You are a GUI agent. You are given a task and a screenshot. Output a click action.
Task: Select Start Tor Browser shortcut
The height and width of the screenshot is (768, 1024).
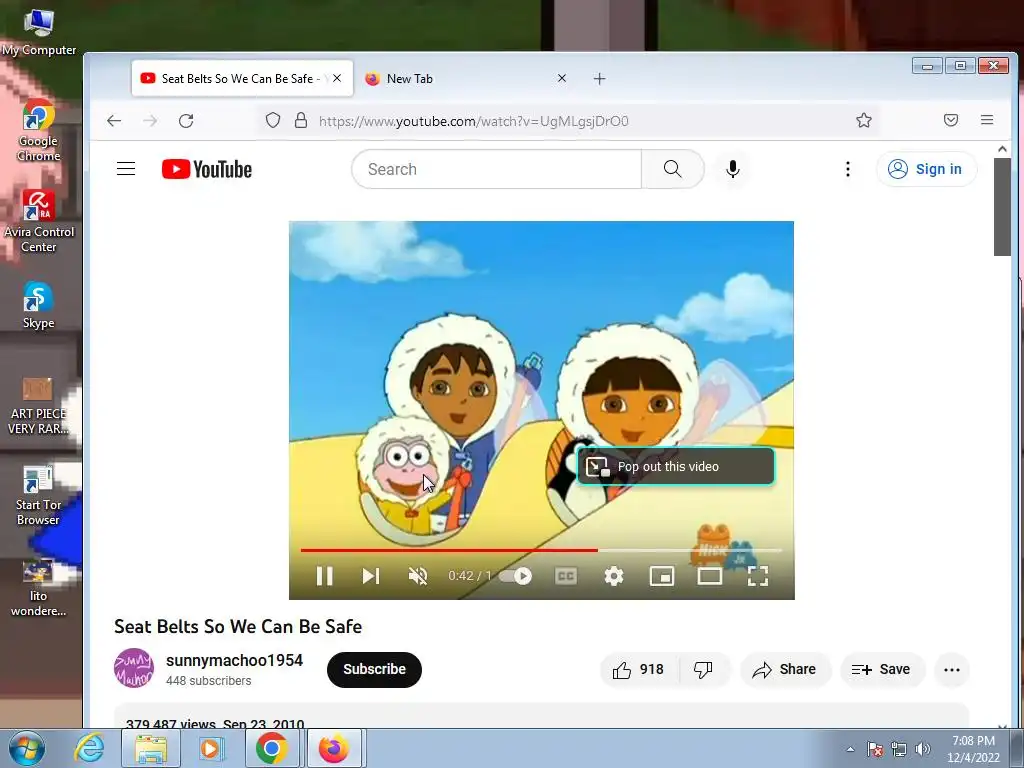pos(39,495)
